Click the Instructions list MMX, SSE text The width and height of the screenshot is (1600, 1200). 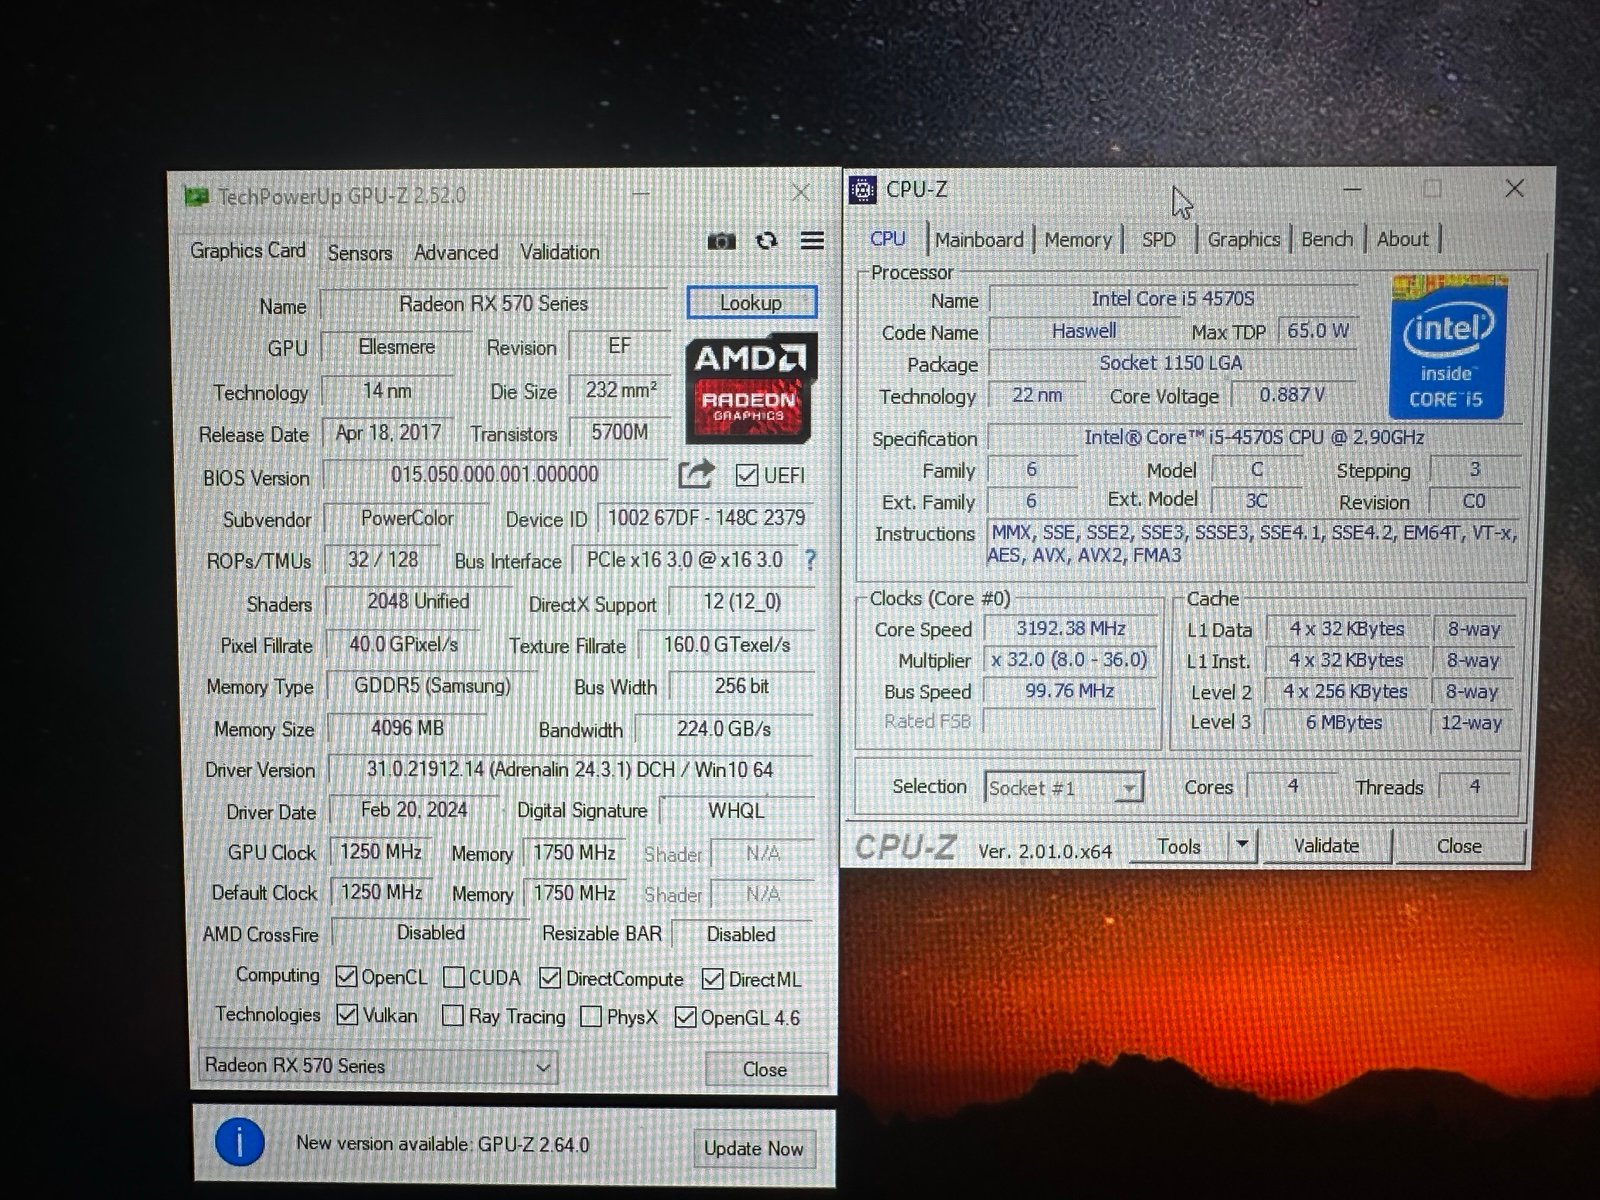click(1252, 544)
